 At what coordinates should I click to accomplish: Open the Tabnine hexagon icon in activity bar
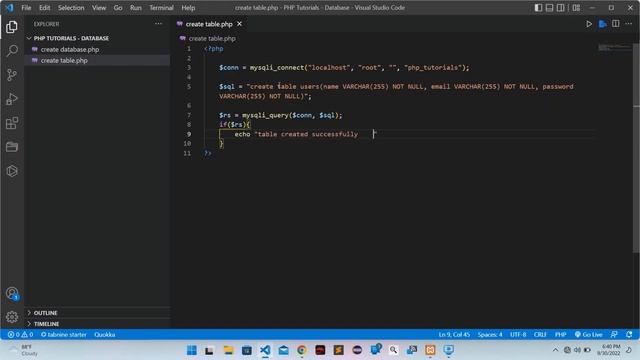click(x=12, y=171)
